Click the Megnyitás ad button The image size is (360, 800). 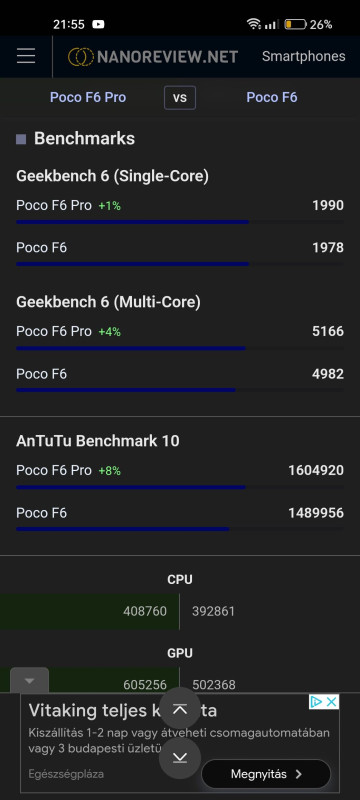pyautogui.click(x=266, y=774)
